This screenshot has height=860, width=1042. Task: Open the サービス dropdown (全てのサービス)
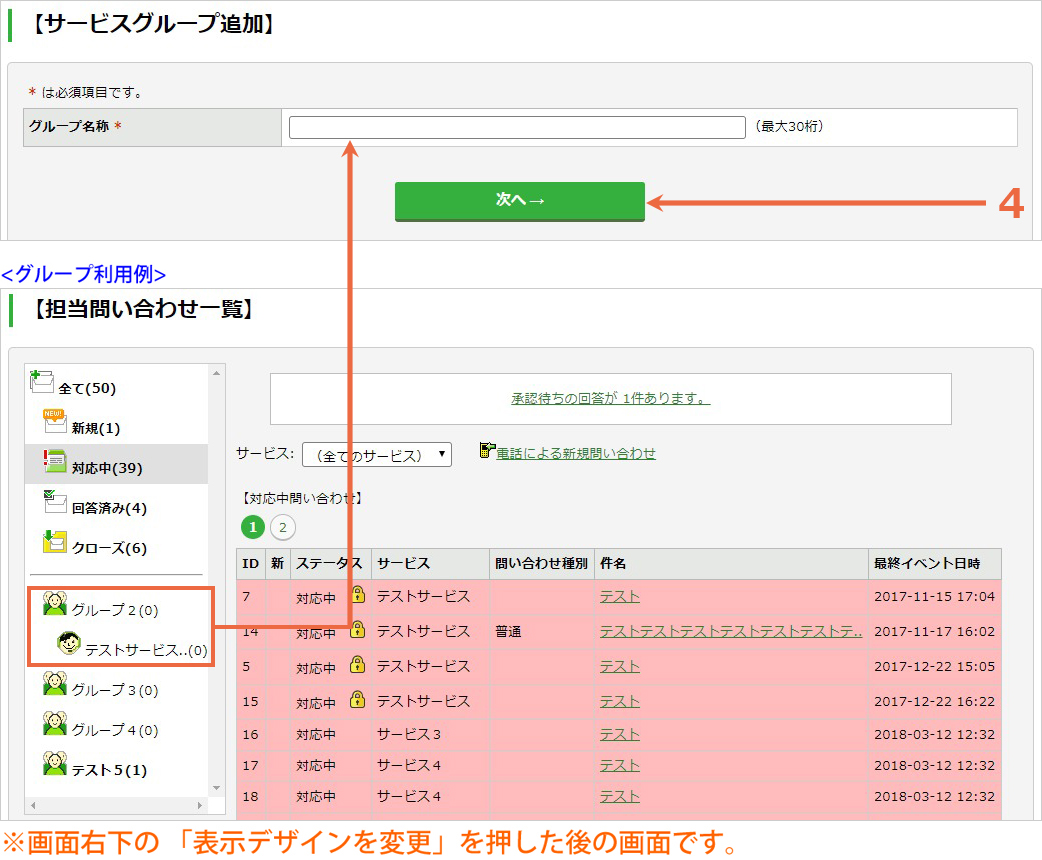tap(377, 455)
